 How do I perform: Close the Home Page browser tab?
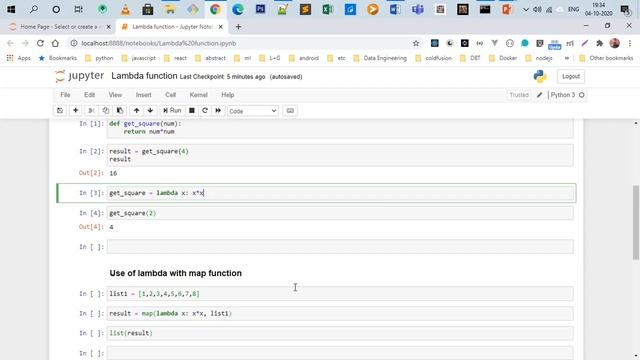(109, 27)
